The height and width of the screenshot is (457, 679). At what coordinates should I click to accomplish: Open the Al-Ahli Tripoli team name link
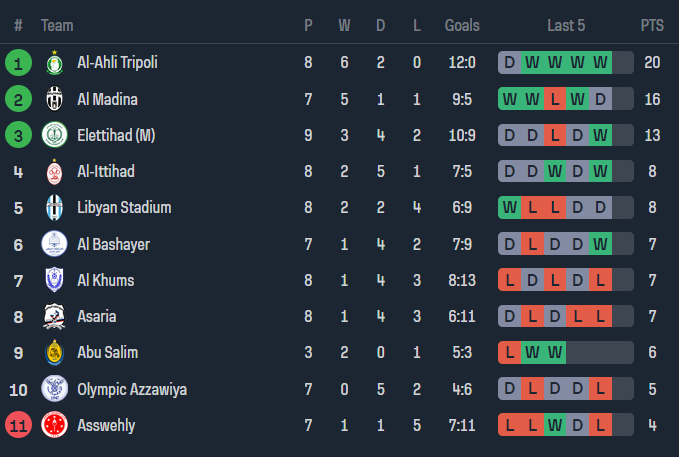[x=117, y=63]
